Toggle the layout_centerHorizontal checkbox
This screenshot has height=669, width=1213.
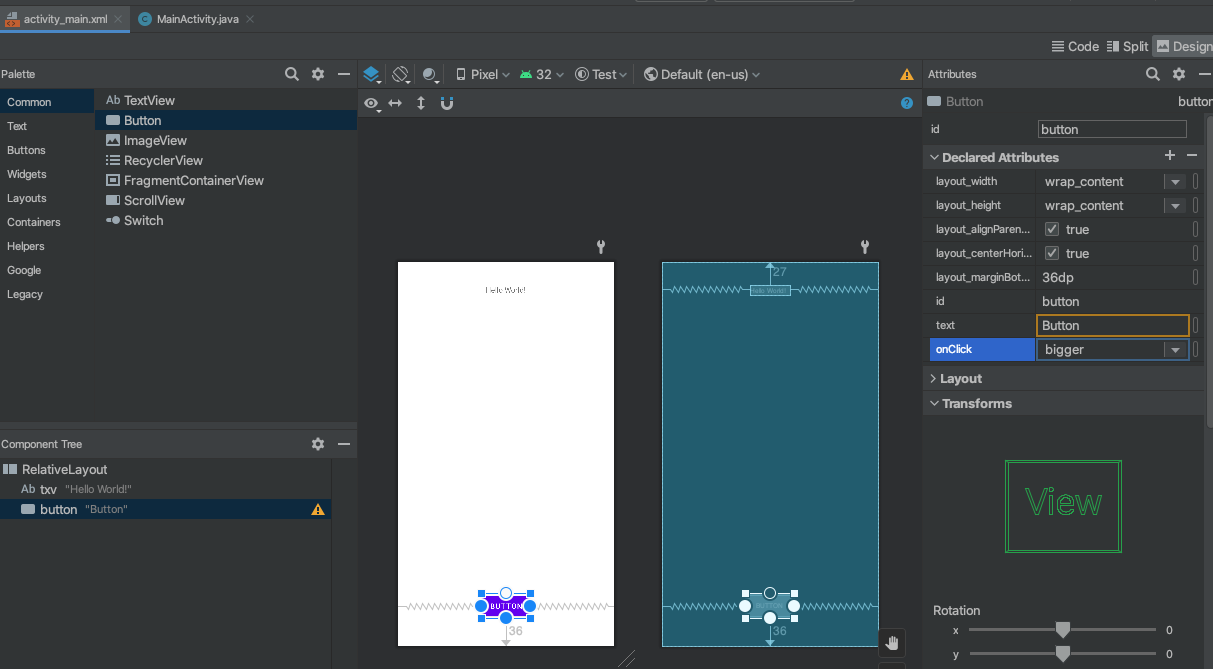click(1052, 253)
